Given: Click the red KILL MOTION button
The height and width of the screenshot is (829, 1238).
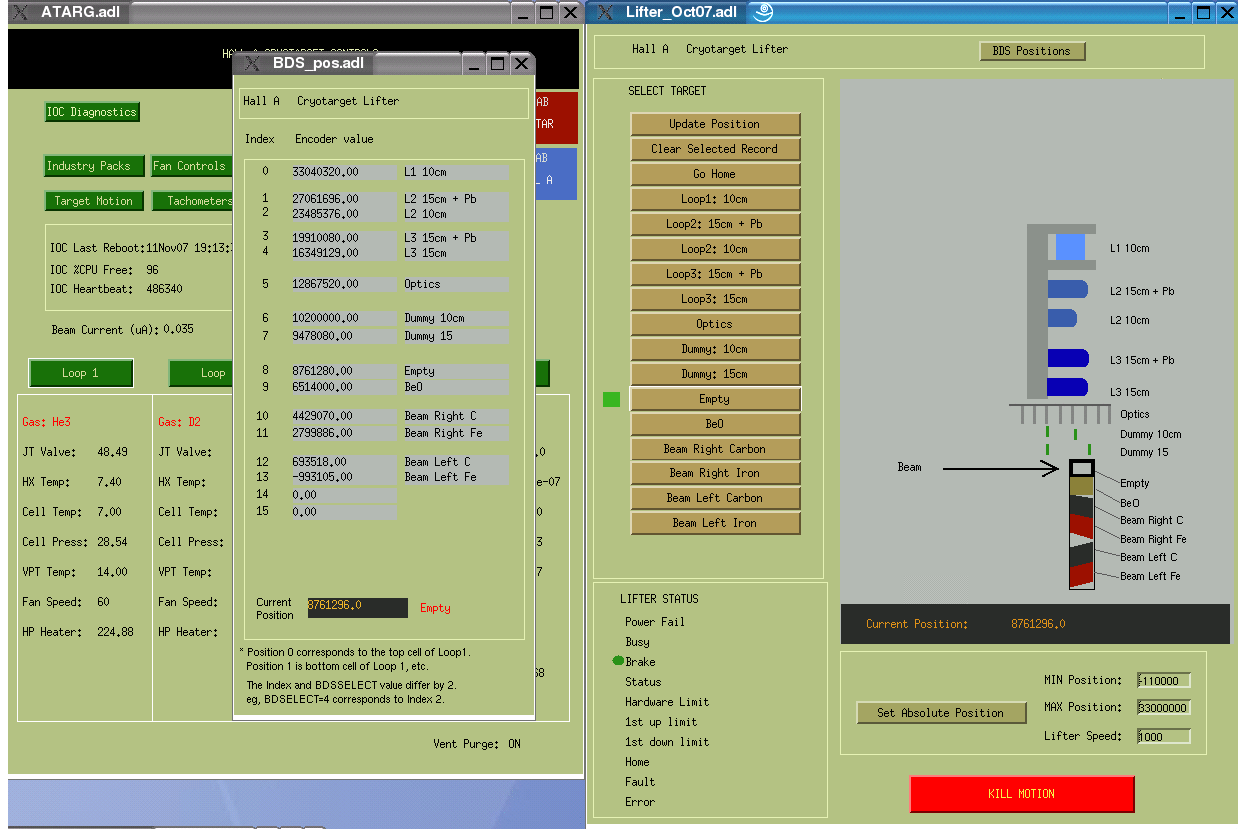Looking at the screenshot, I should (1022, 794).
